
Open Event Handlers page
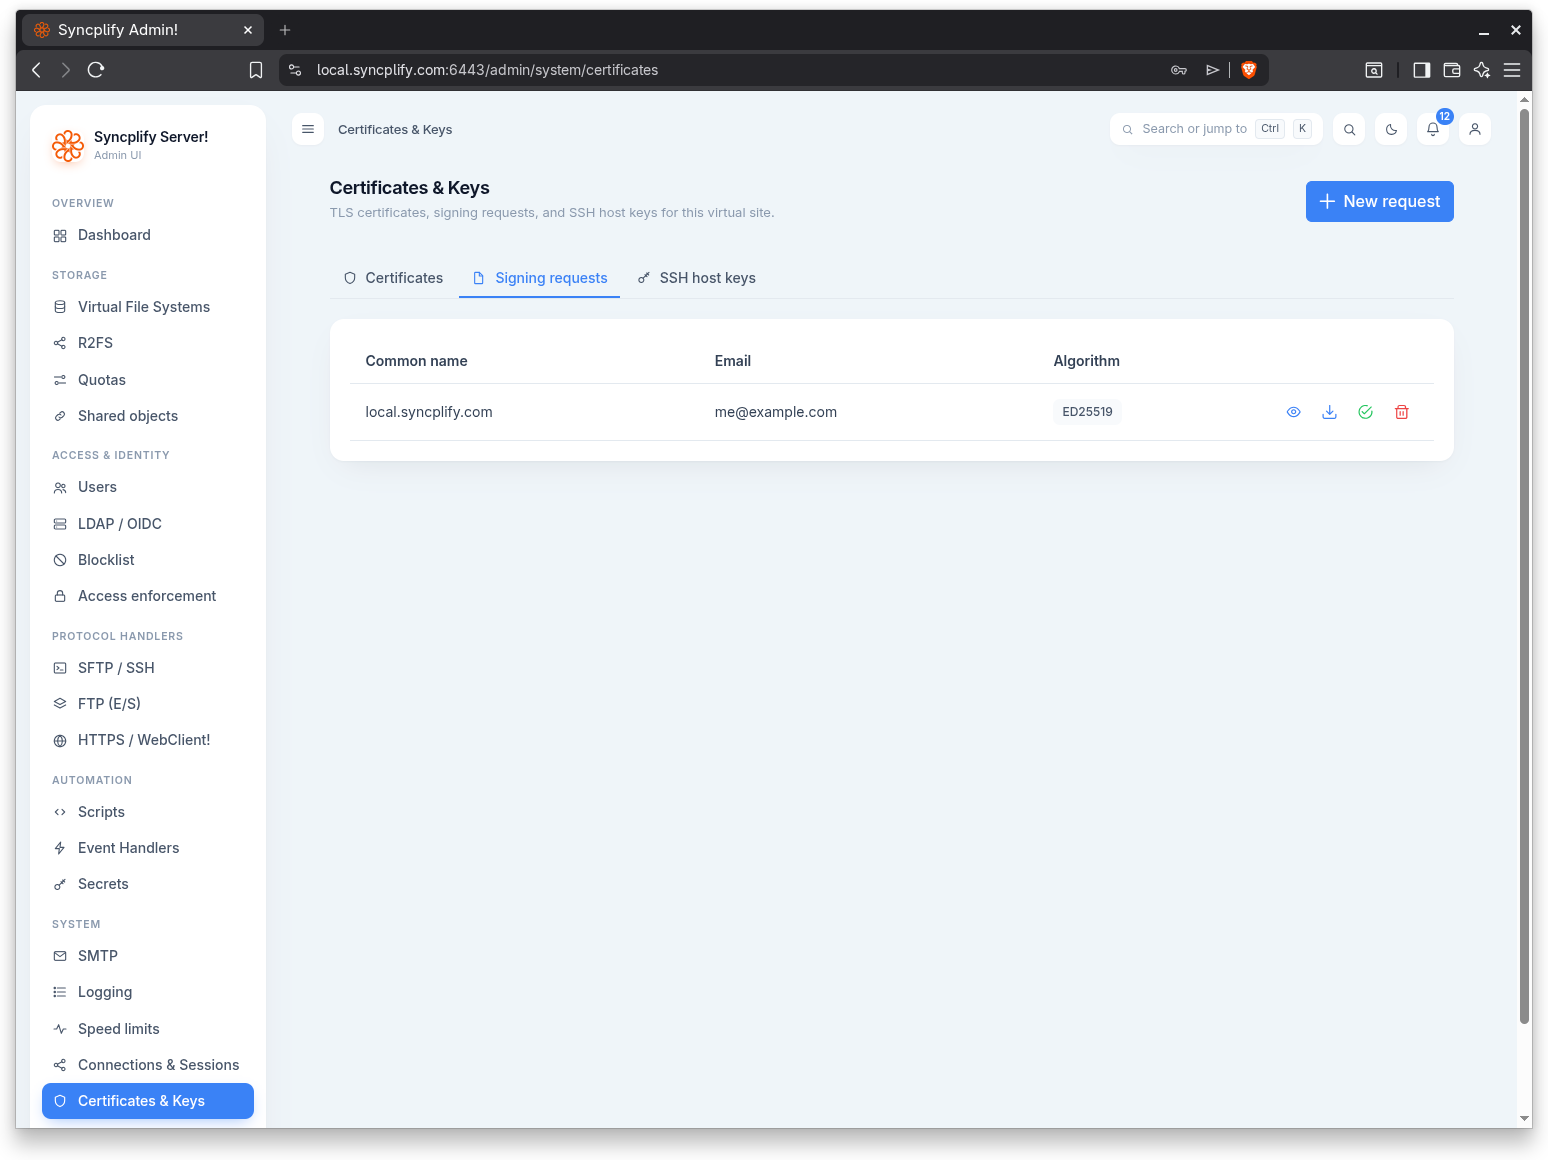(148, 848)
